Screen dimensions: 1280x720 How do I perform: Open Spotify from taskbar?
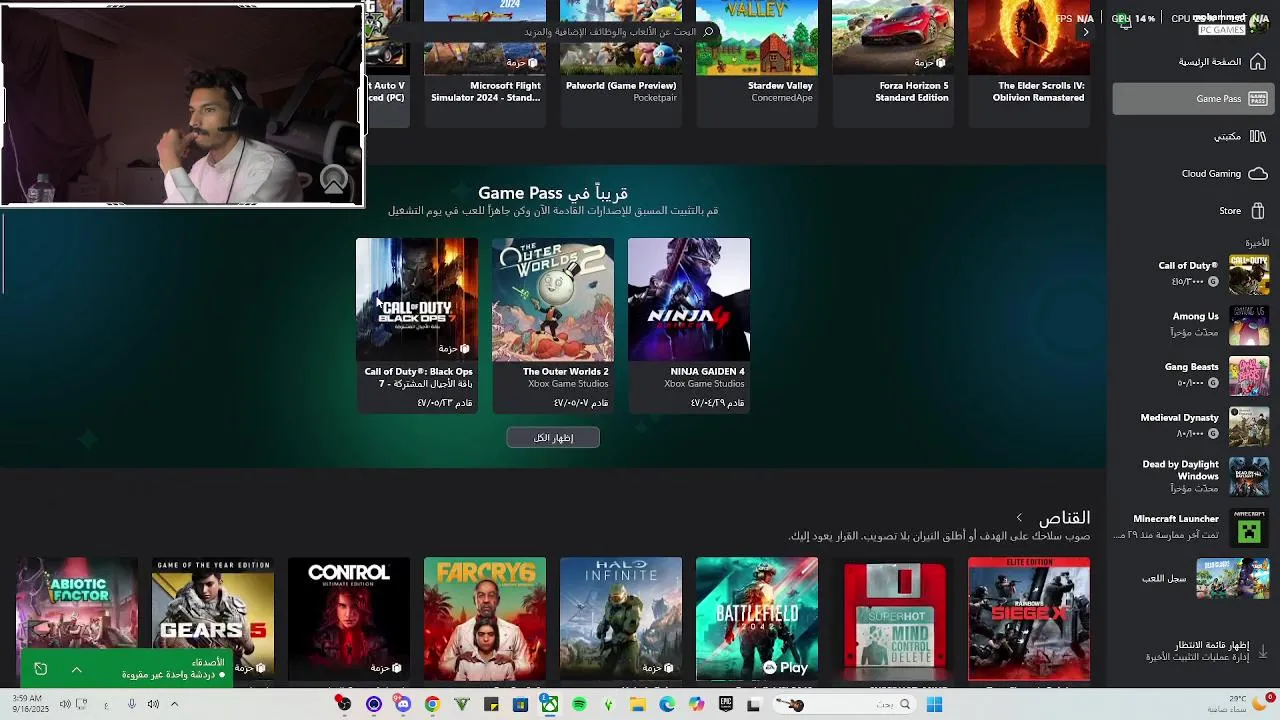(579, 705)
